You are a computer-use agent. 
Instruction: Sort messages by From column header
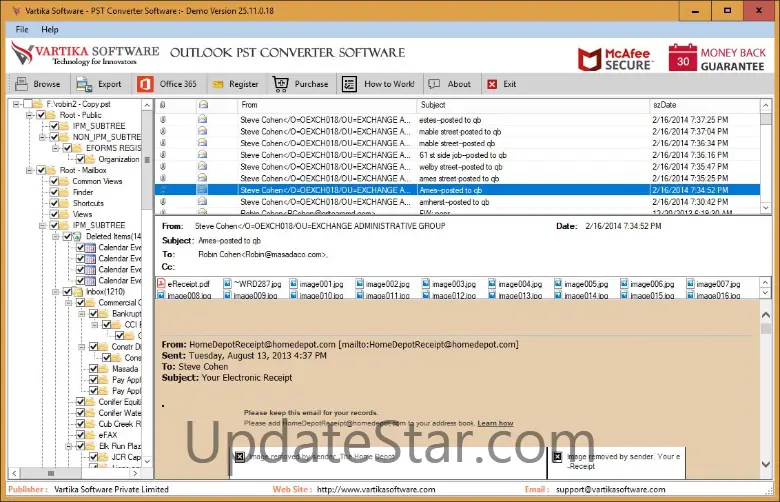tap(327, 105)
